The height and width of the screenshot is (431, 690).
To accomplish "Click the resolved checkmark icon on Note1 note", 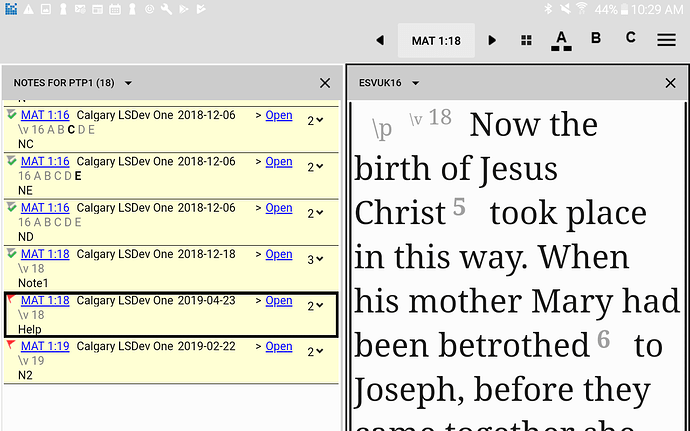I will pos(12,253).
